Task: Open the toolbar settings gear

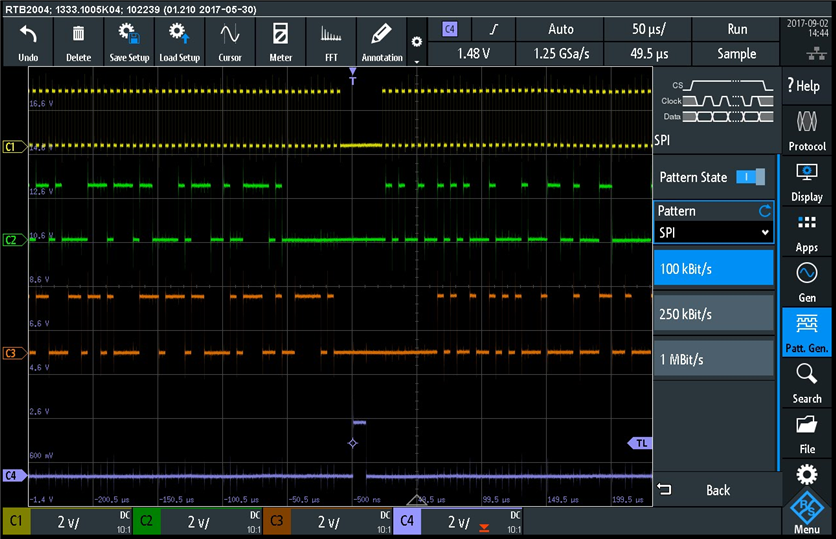Action: pos(417,43)
